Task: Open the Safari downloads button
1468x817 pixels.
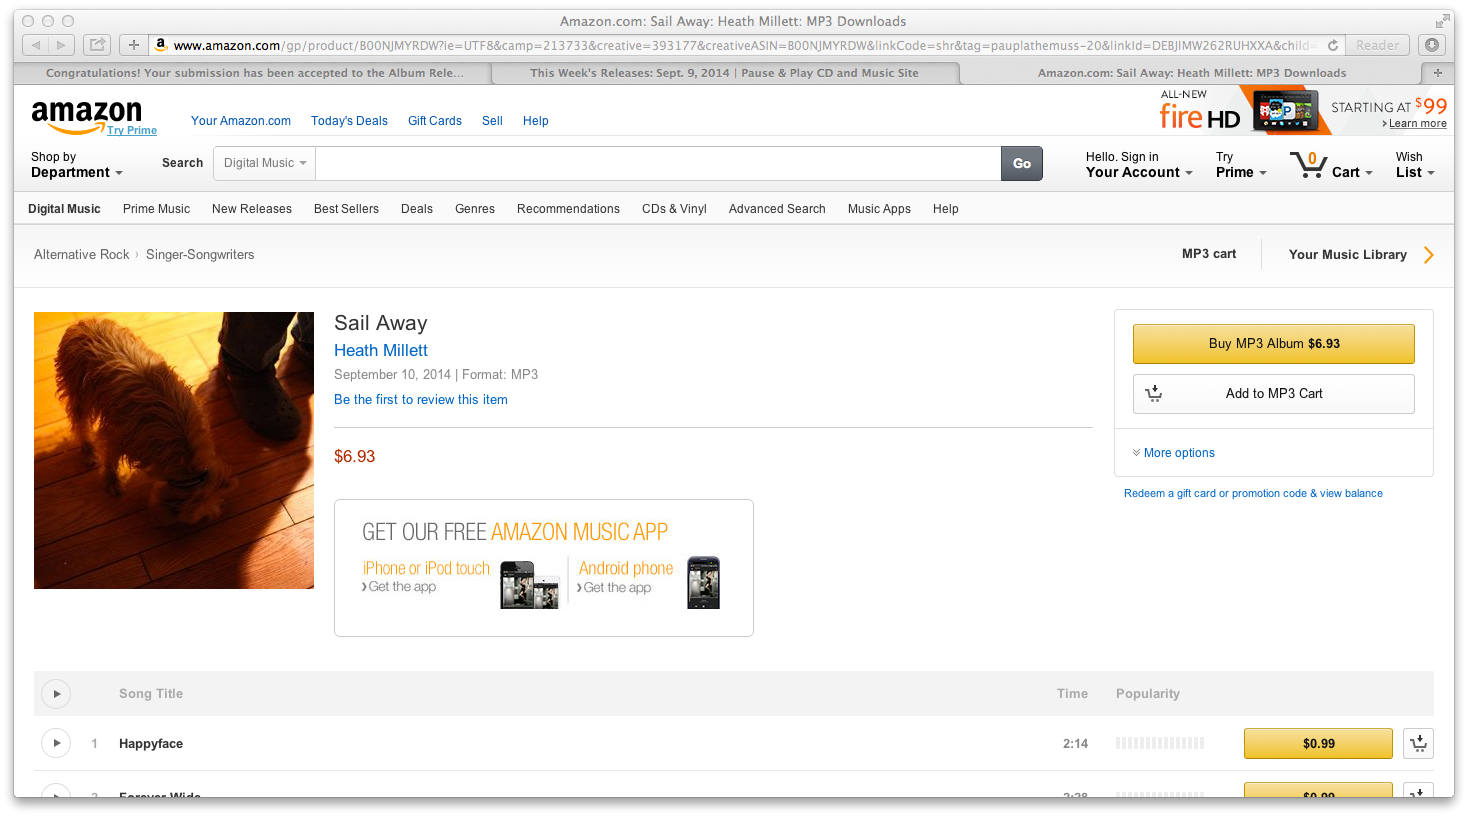Action: pos(1432,45)
